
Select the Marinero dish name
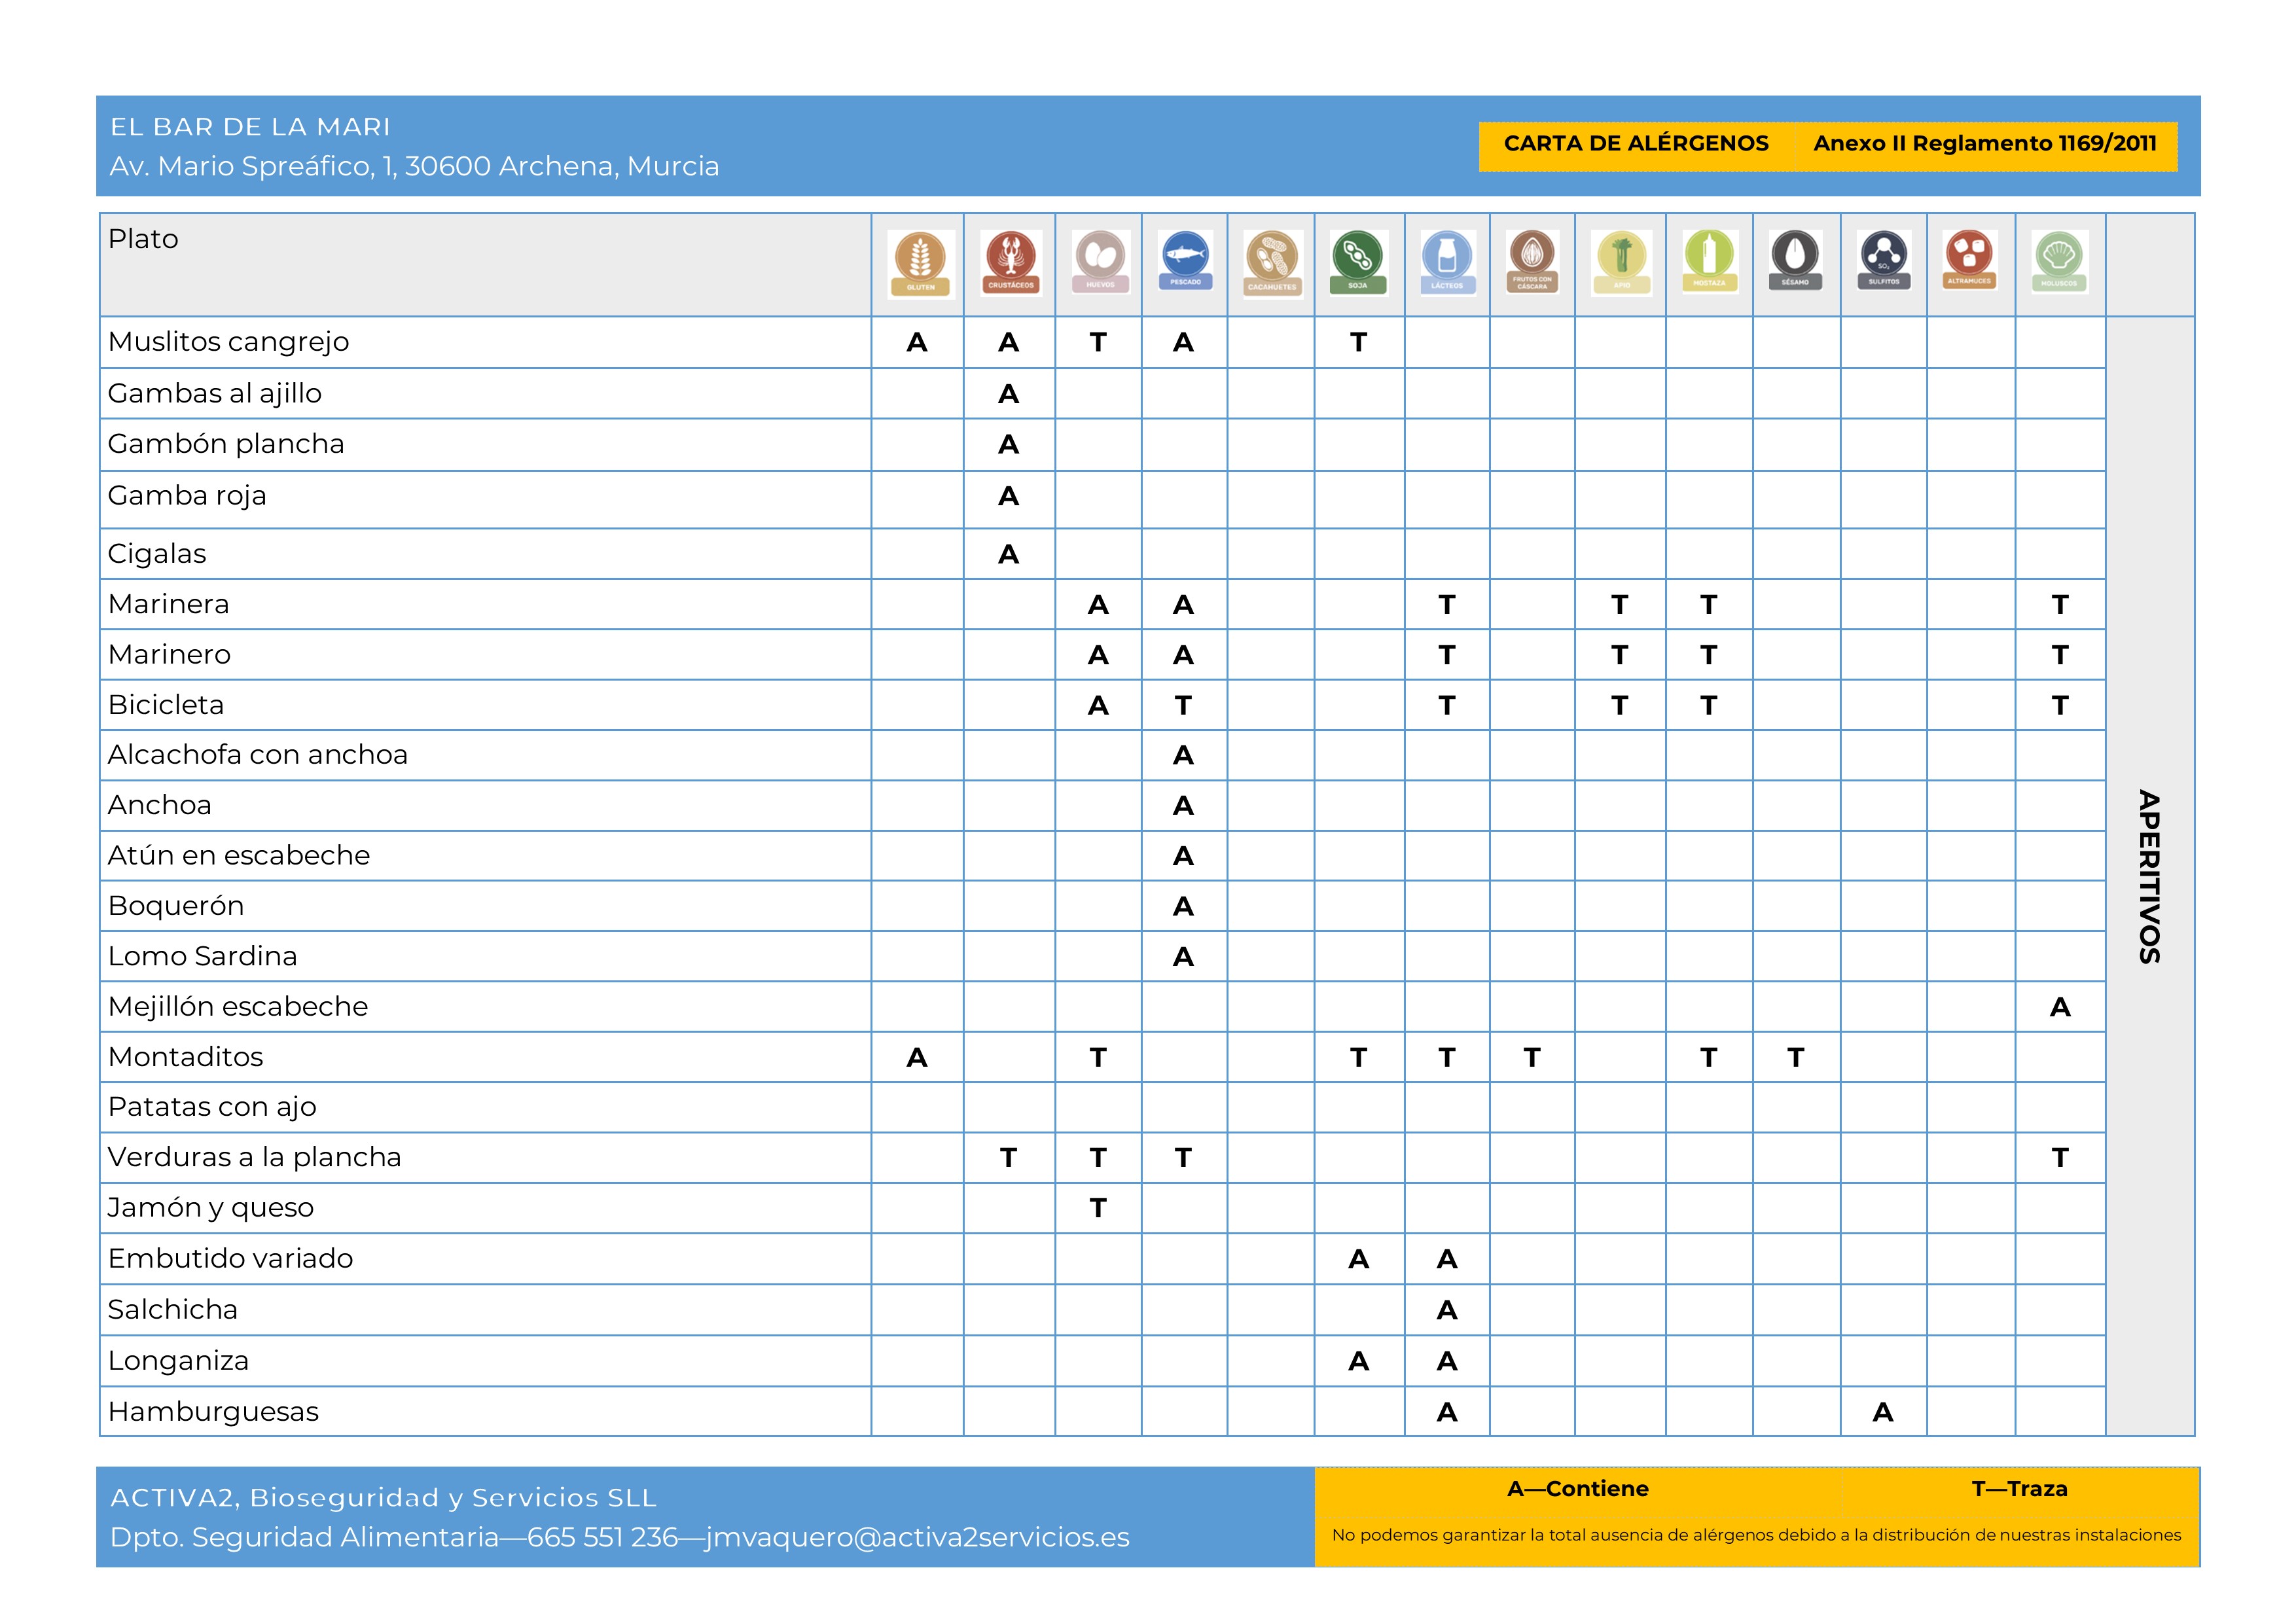point(169,654)
